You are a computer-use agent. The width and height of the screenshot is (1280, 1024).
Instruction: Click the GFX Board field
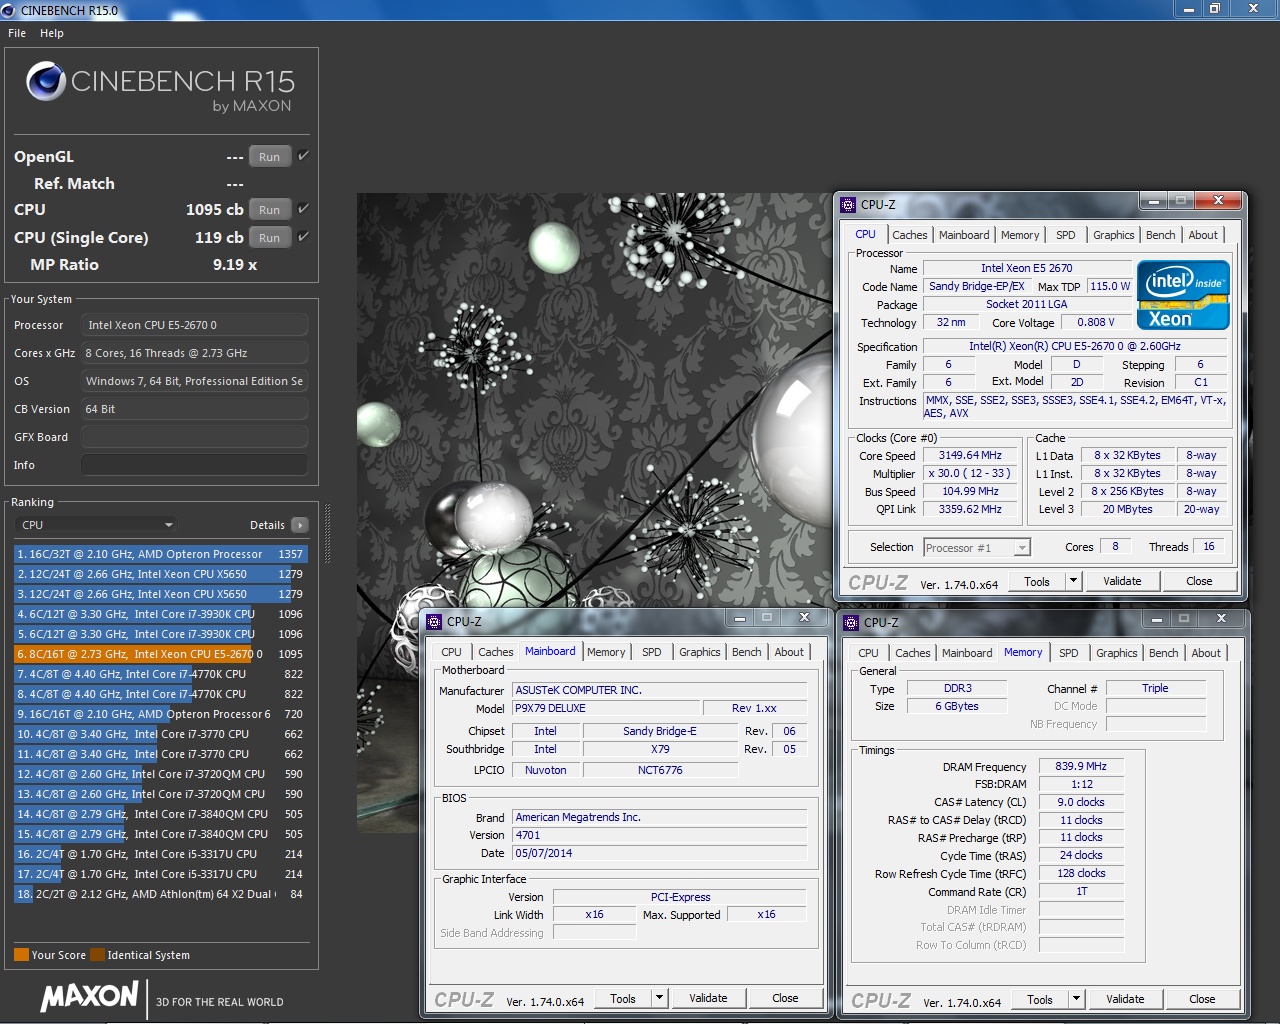pos(194,437)
